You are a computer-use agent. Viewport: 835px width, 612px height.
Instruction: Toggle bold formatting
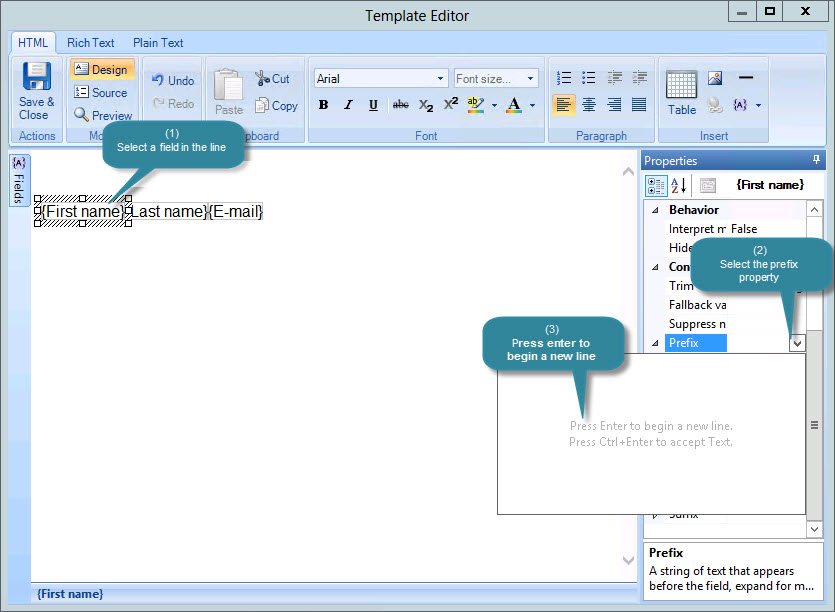coord(323,104)
